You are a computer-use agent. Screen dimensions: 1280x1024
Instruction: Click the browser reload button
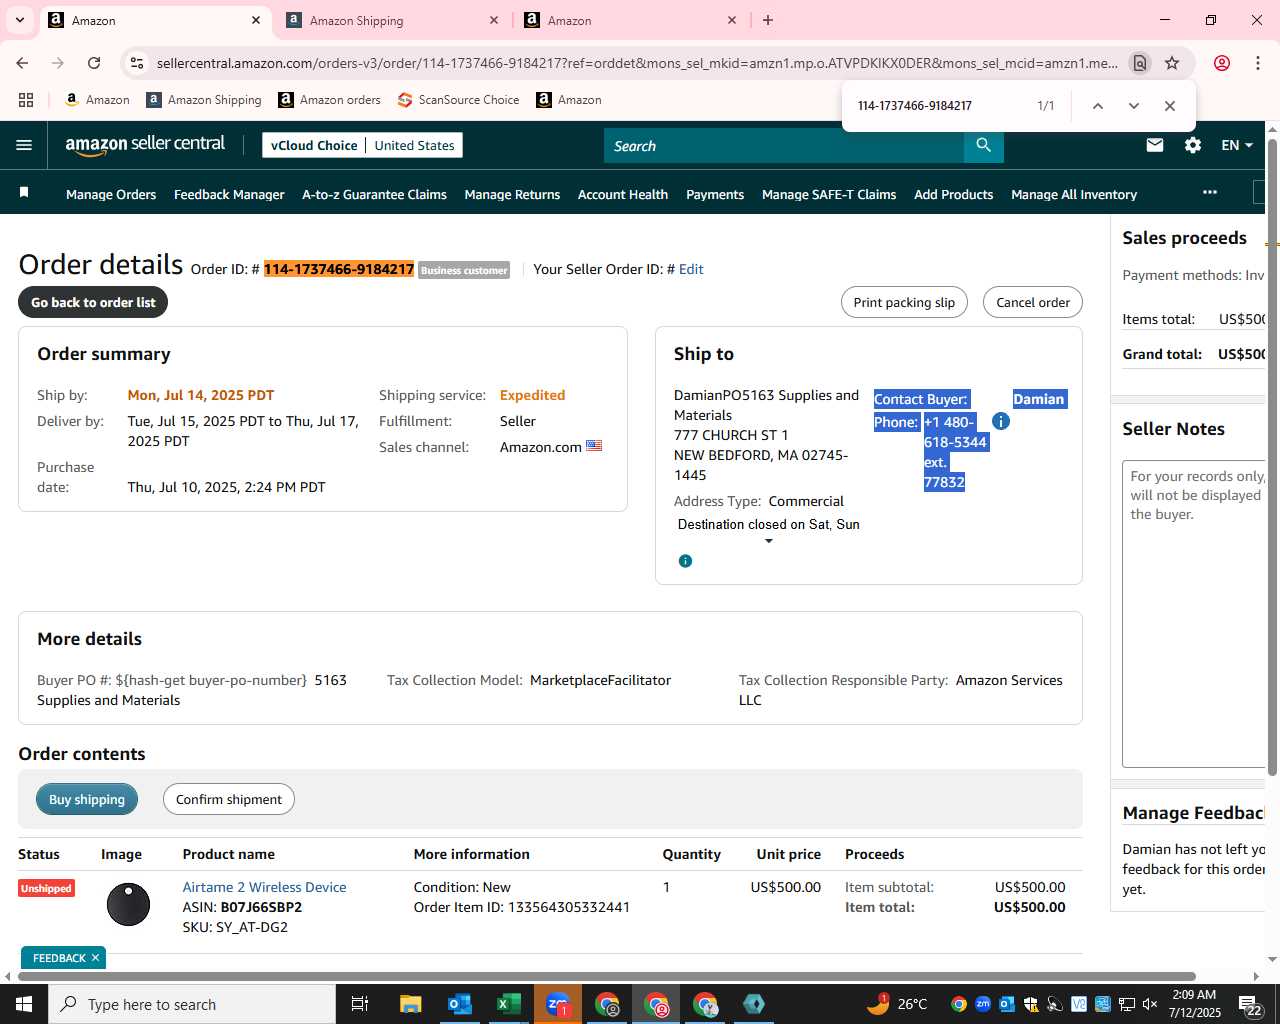point(94,63)
